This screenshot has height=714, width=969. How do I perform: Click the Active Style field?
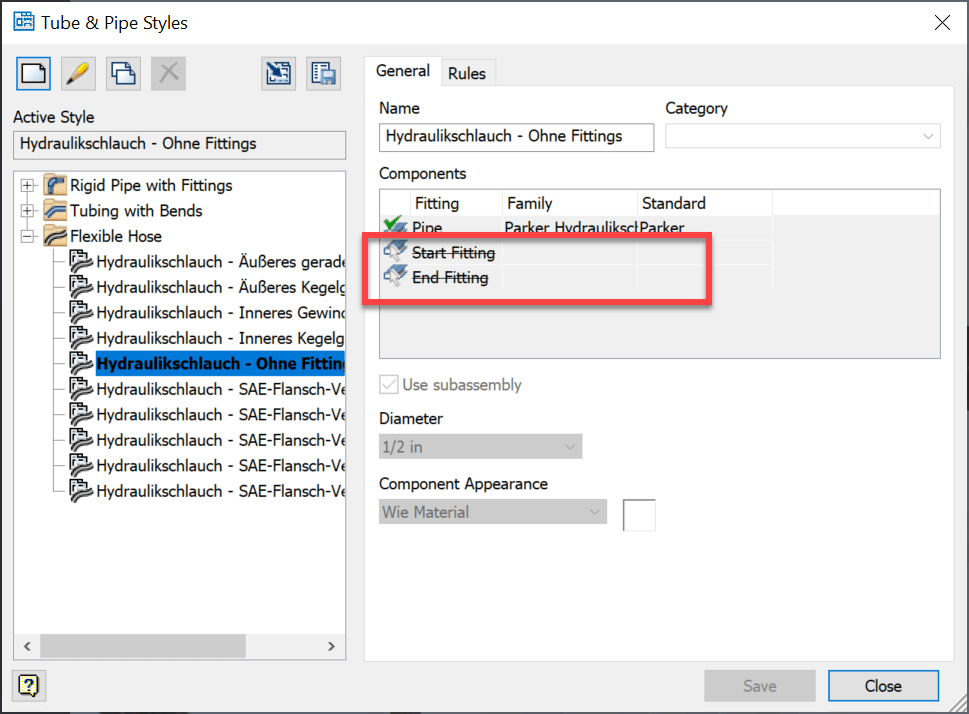(179, 144)
